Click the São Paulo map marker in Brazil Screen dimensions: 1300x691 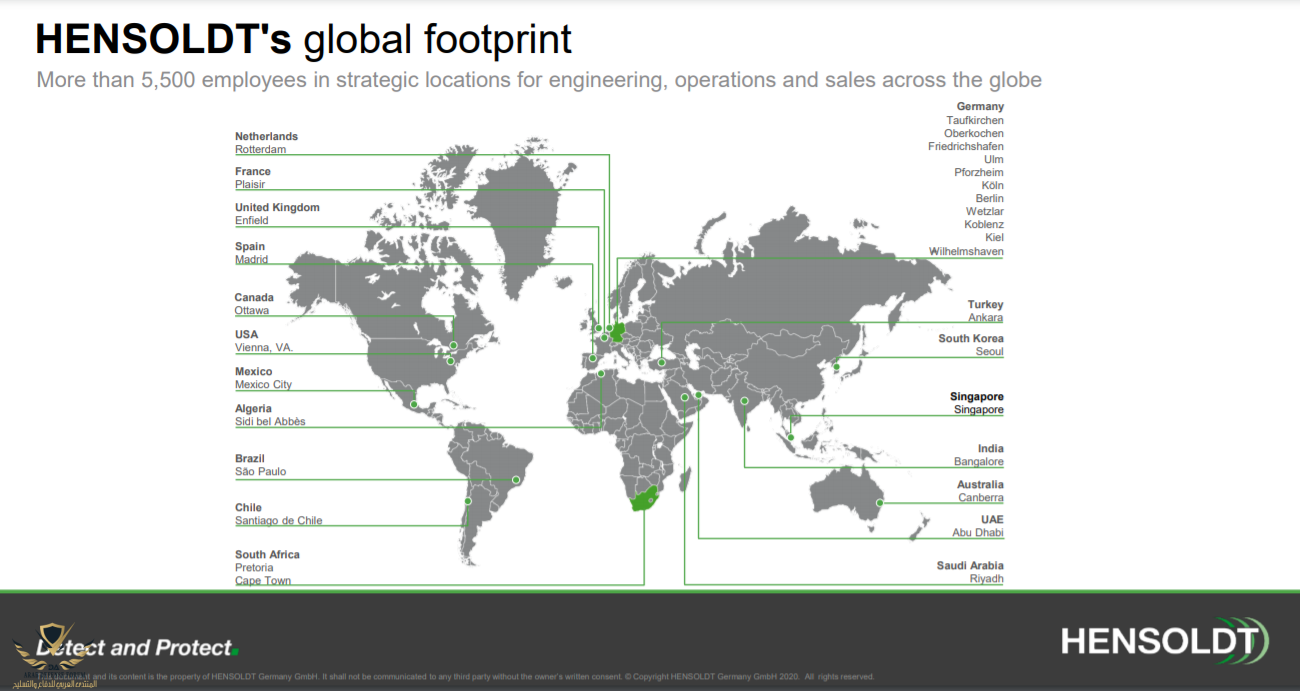[x=517, y=480]
